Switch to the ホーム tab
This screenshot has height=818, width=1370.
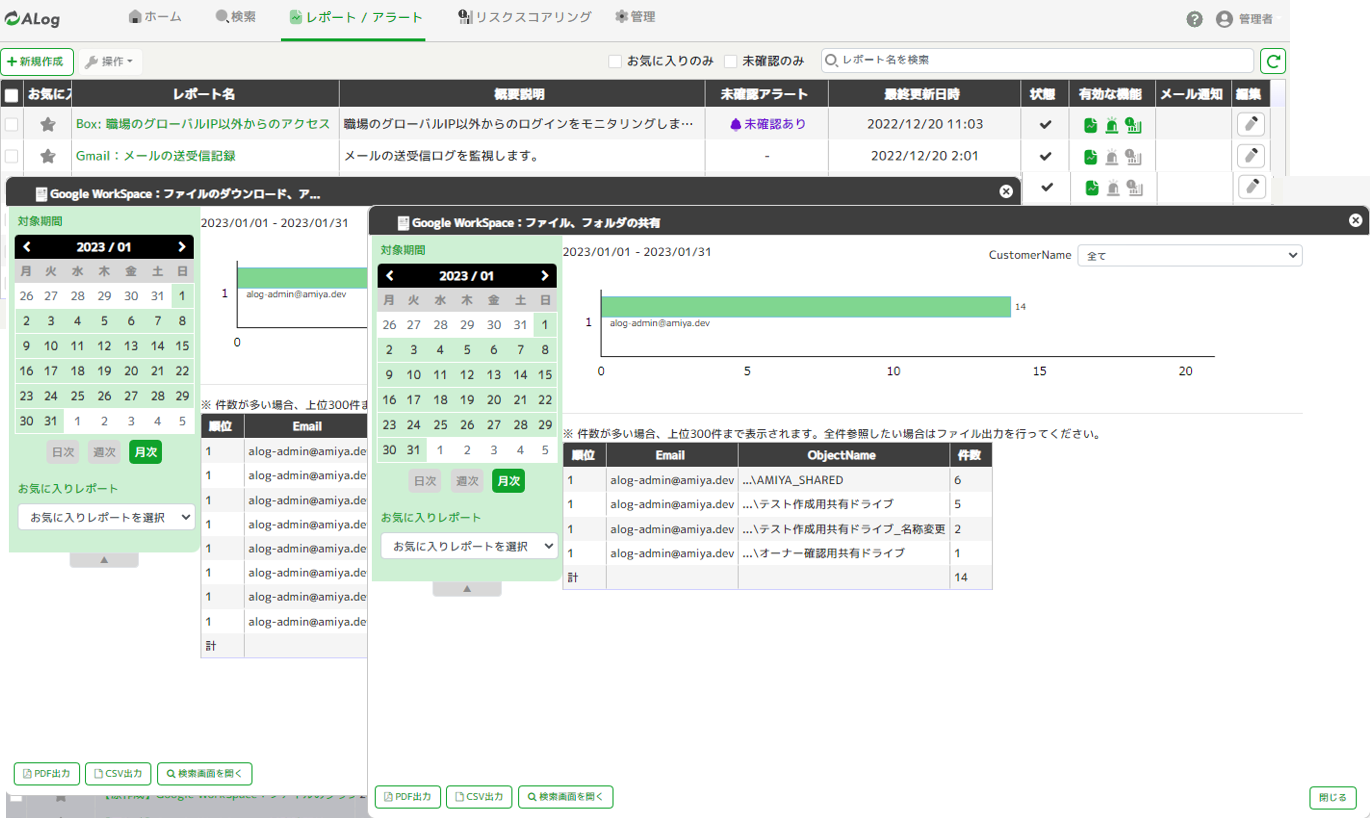click(x=156, y=17)
